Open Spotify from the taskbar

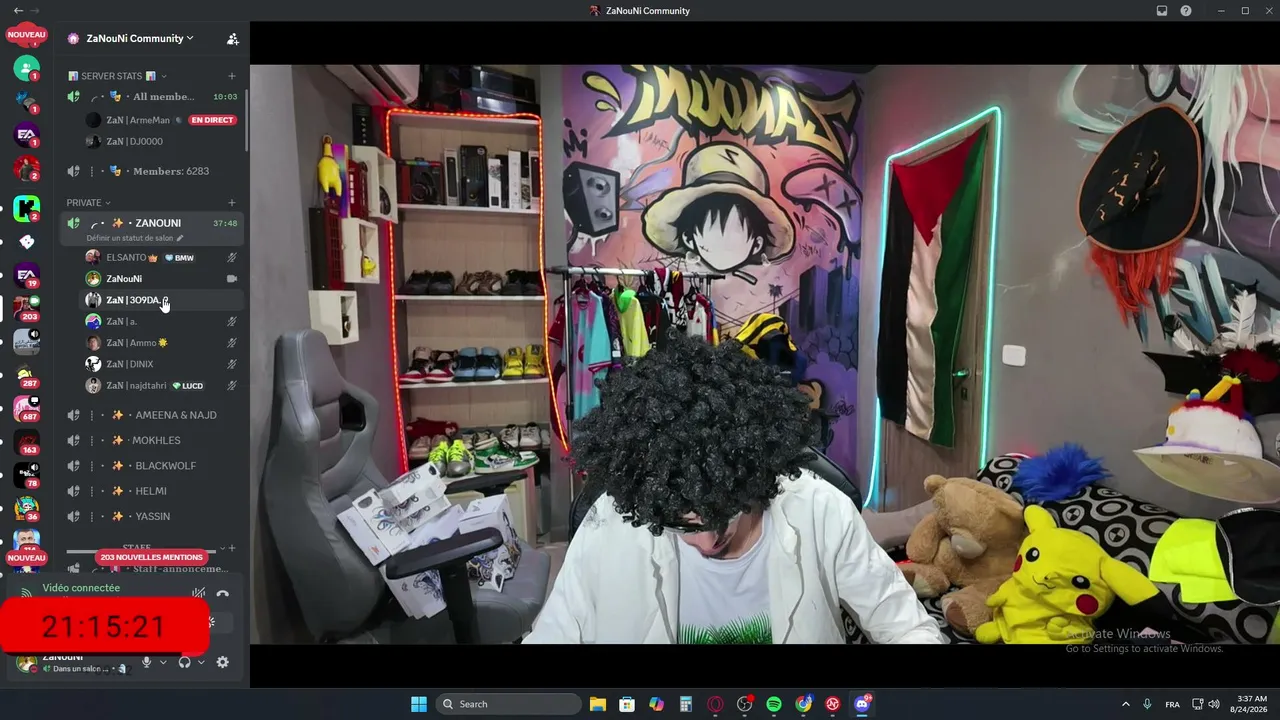point(774,704)
